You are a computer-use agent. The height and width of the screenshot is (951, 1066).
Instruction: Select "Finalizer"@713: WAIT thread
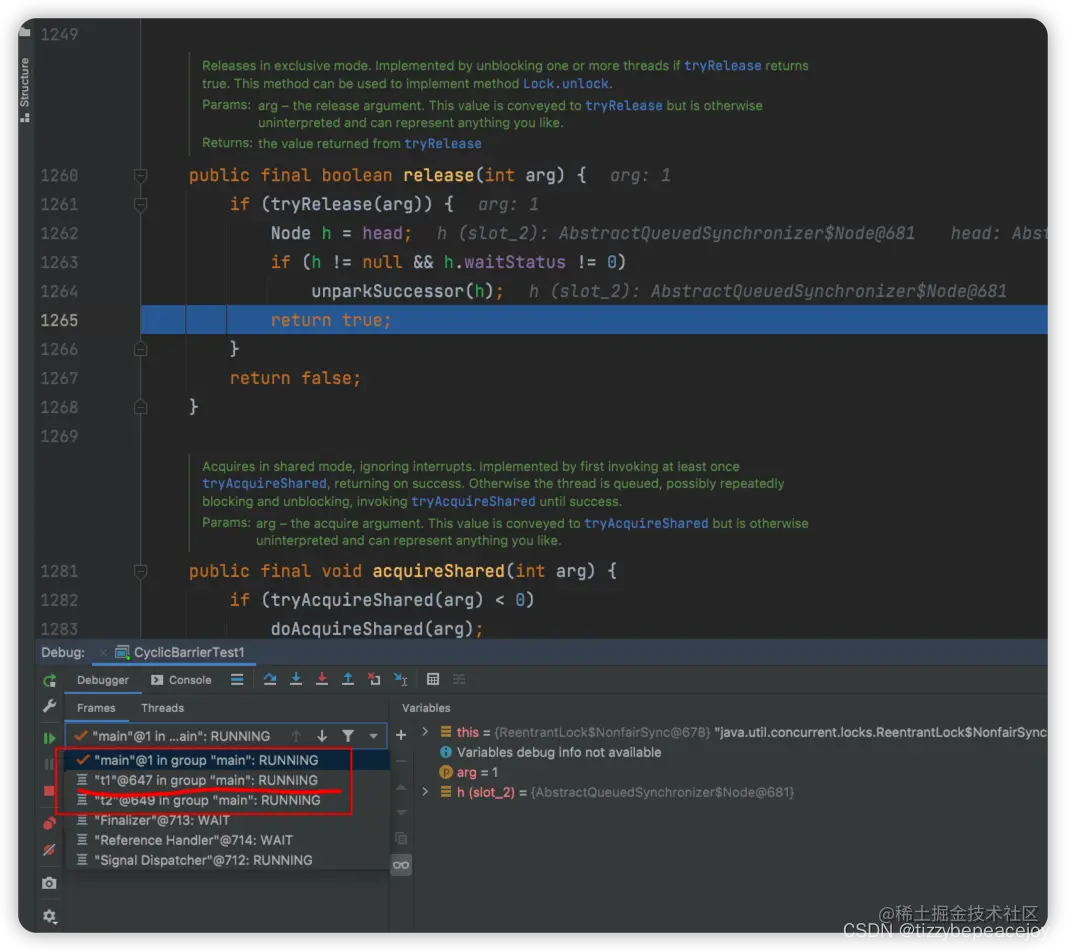pos(227,820)
